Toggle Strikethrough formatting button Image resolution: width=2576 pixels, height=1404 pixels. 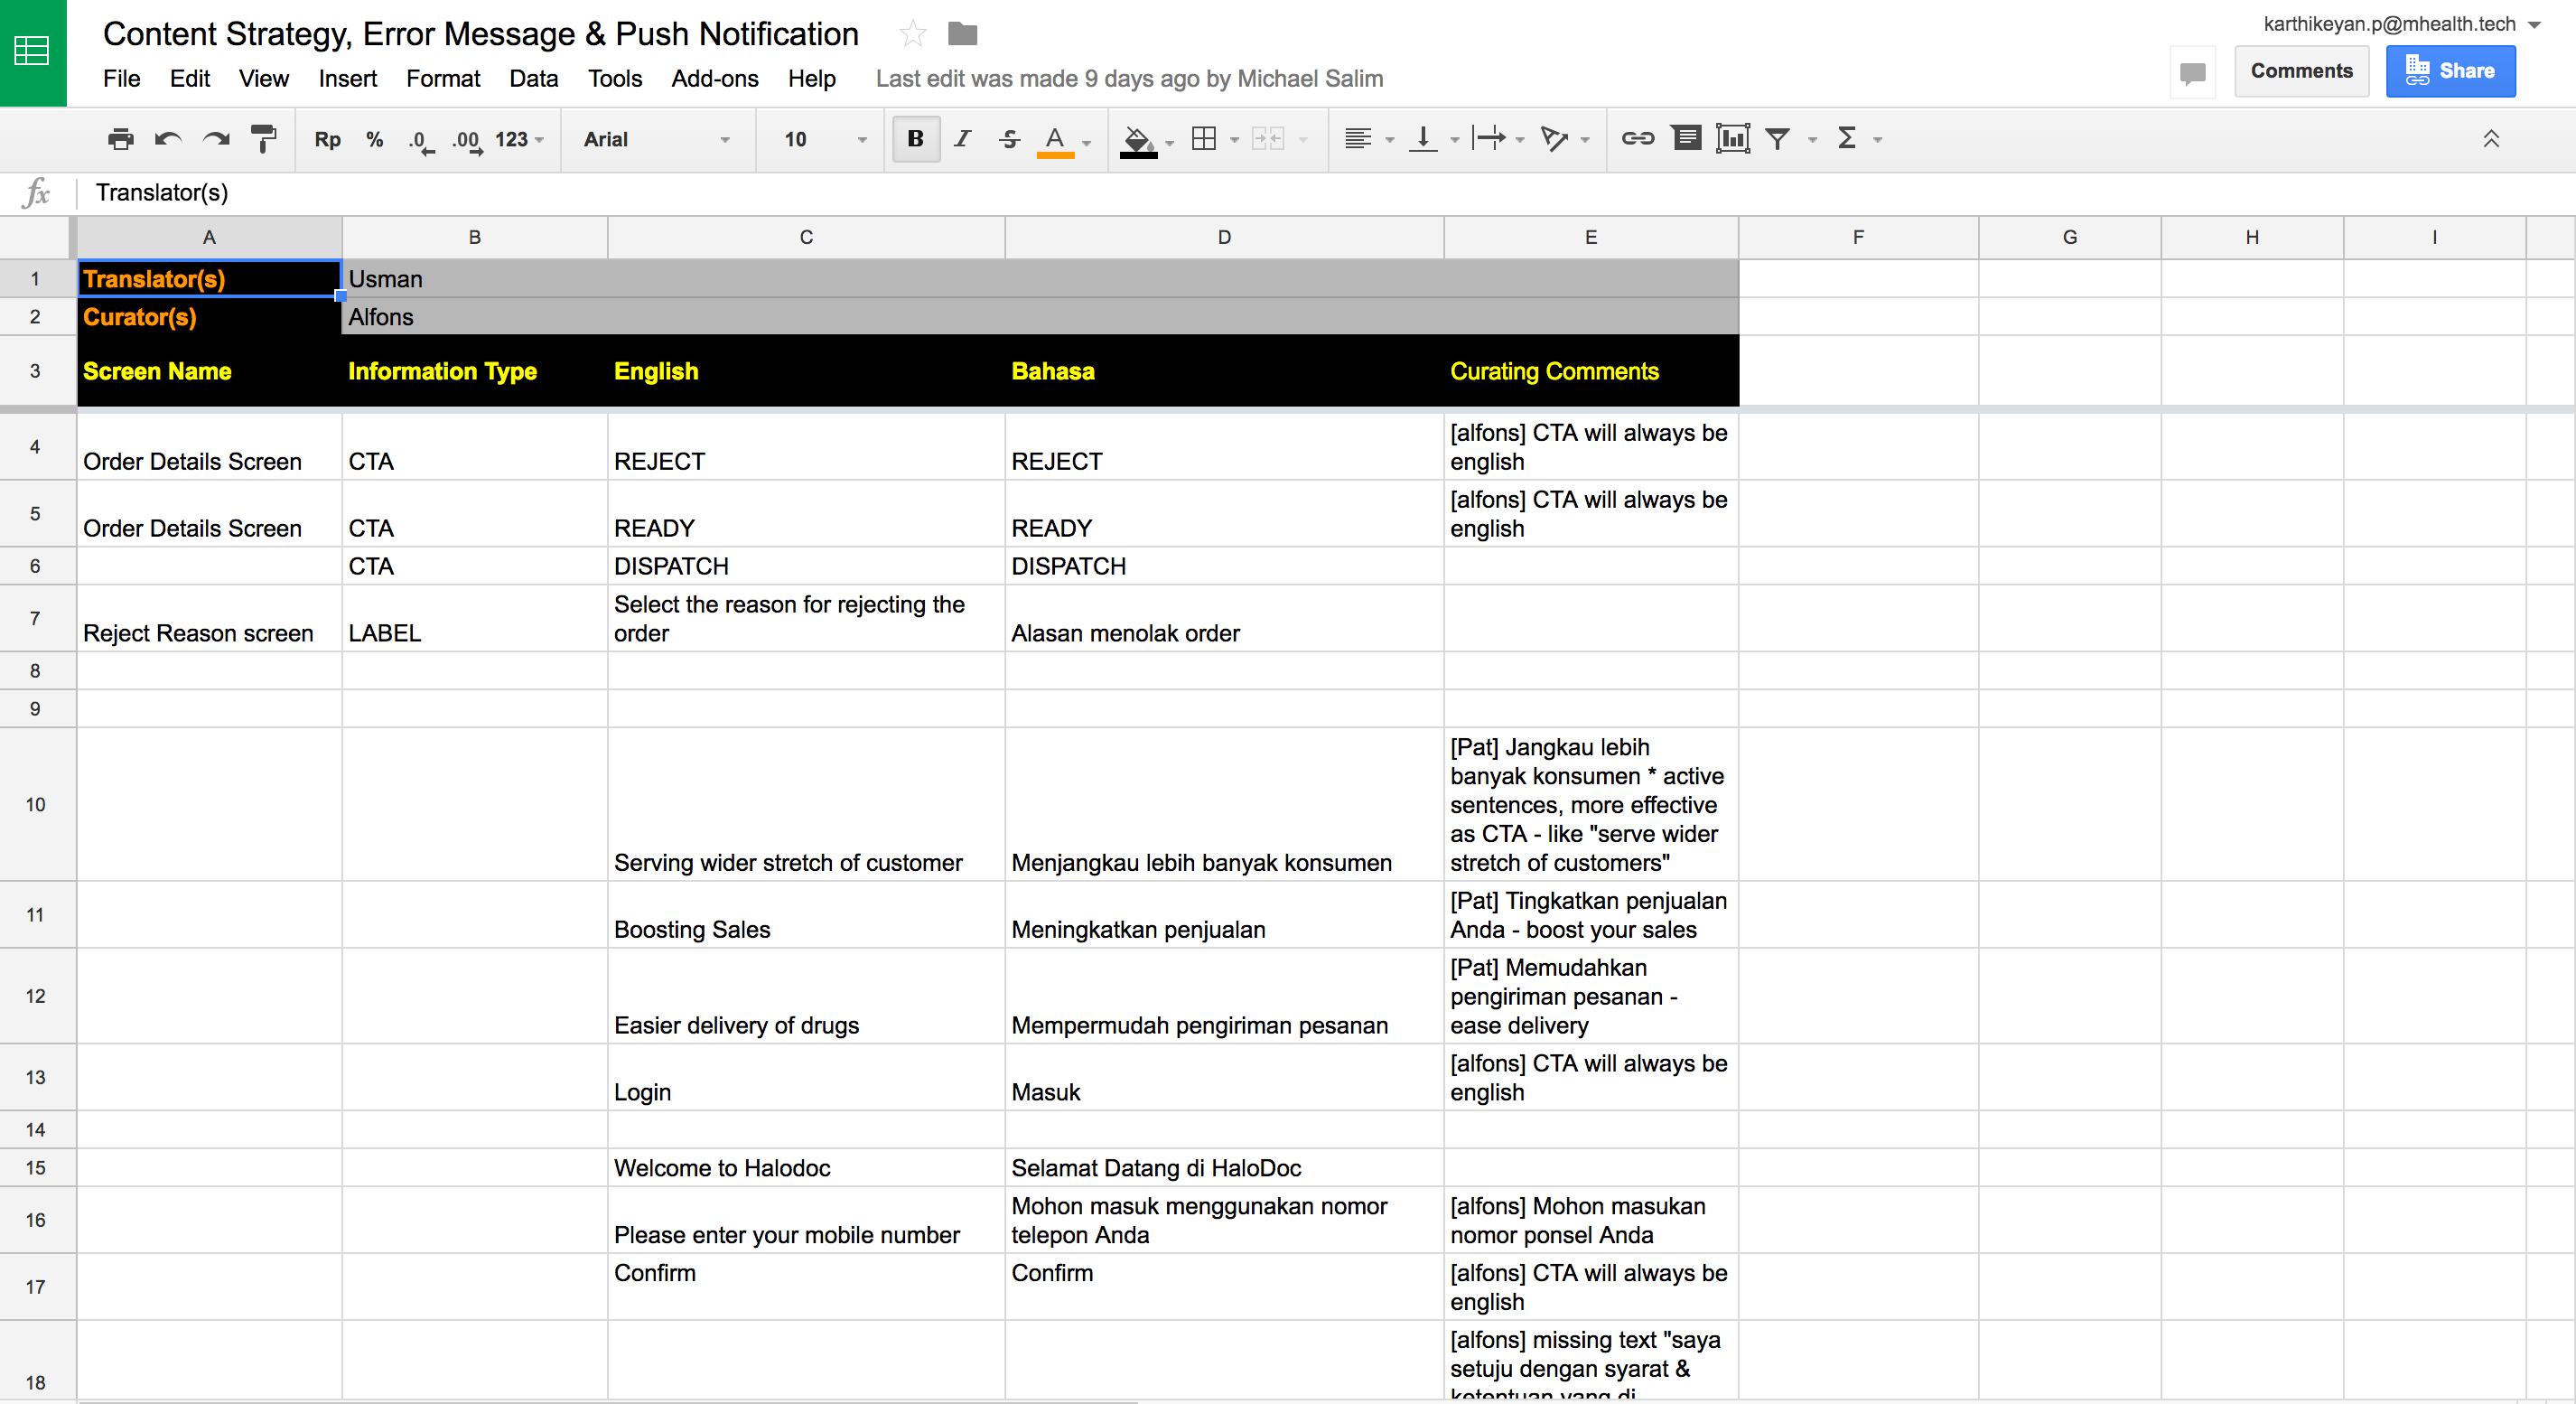1009,139
